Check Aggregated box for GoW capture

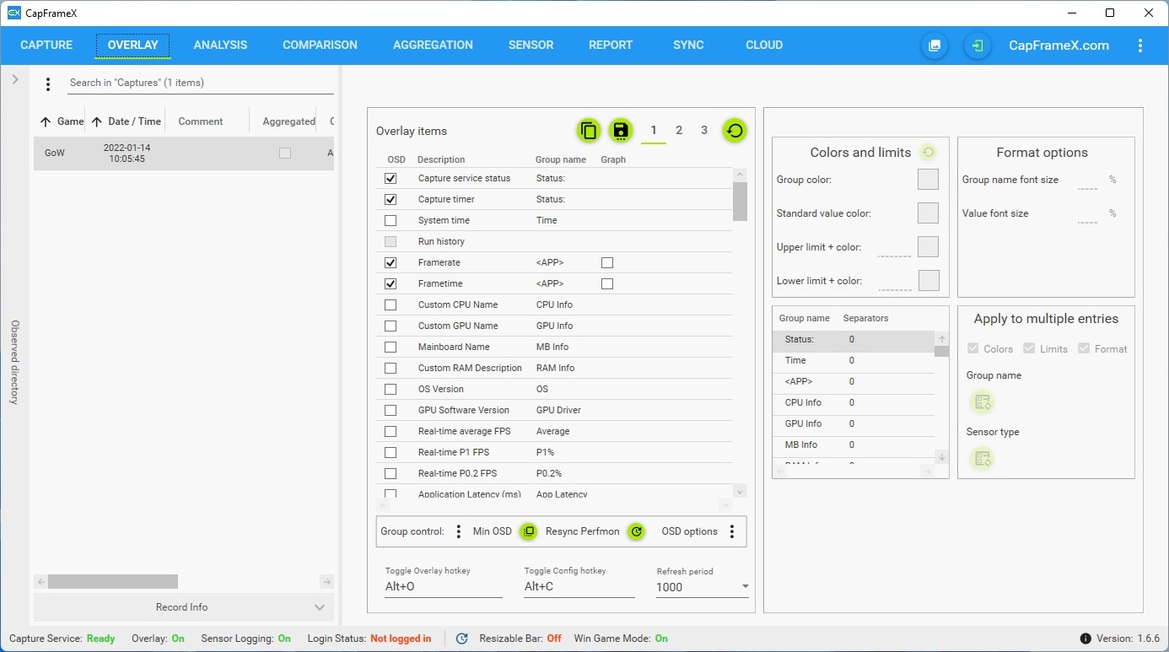click(285, 153)
